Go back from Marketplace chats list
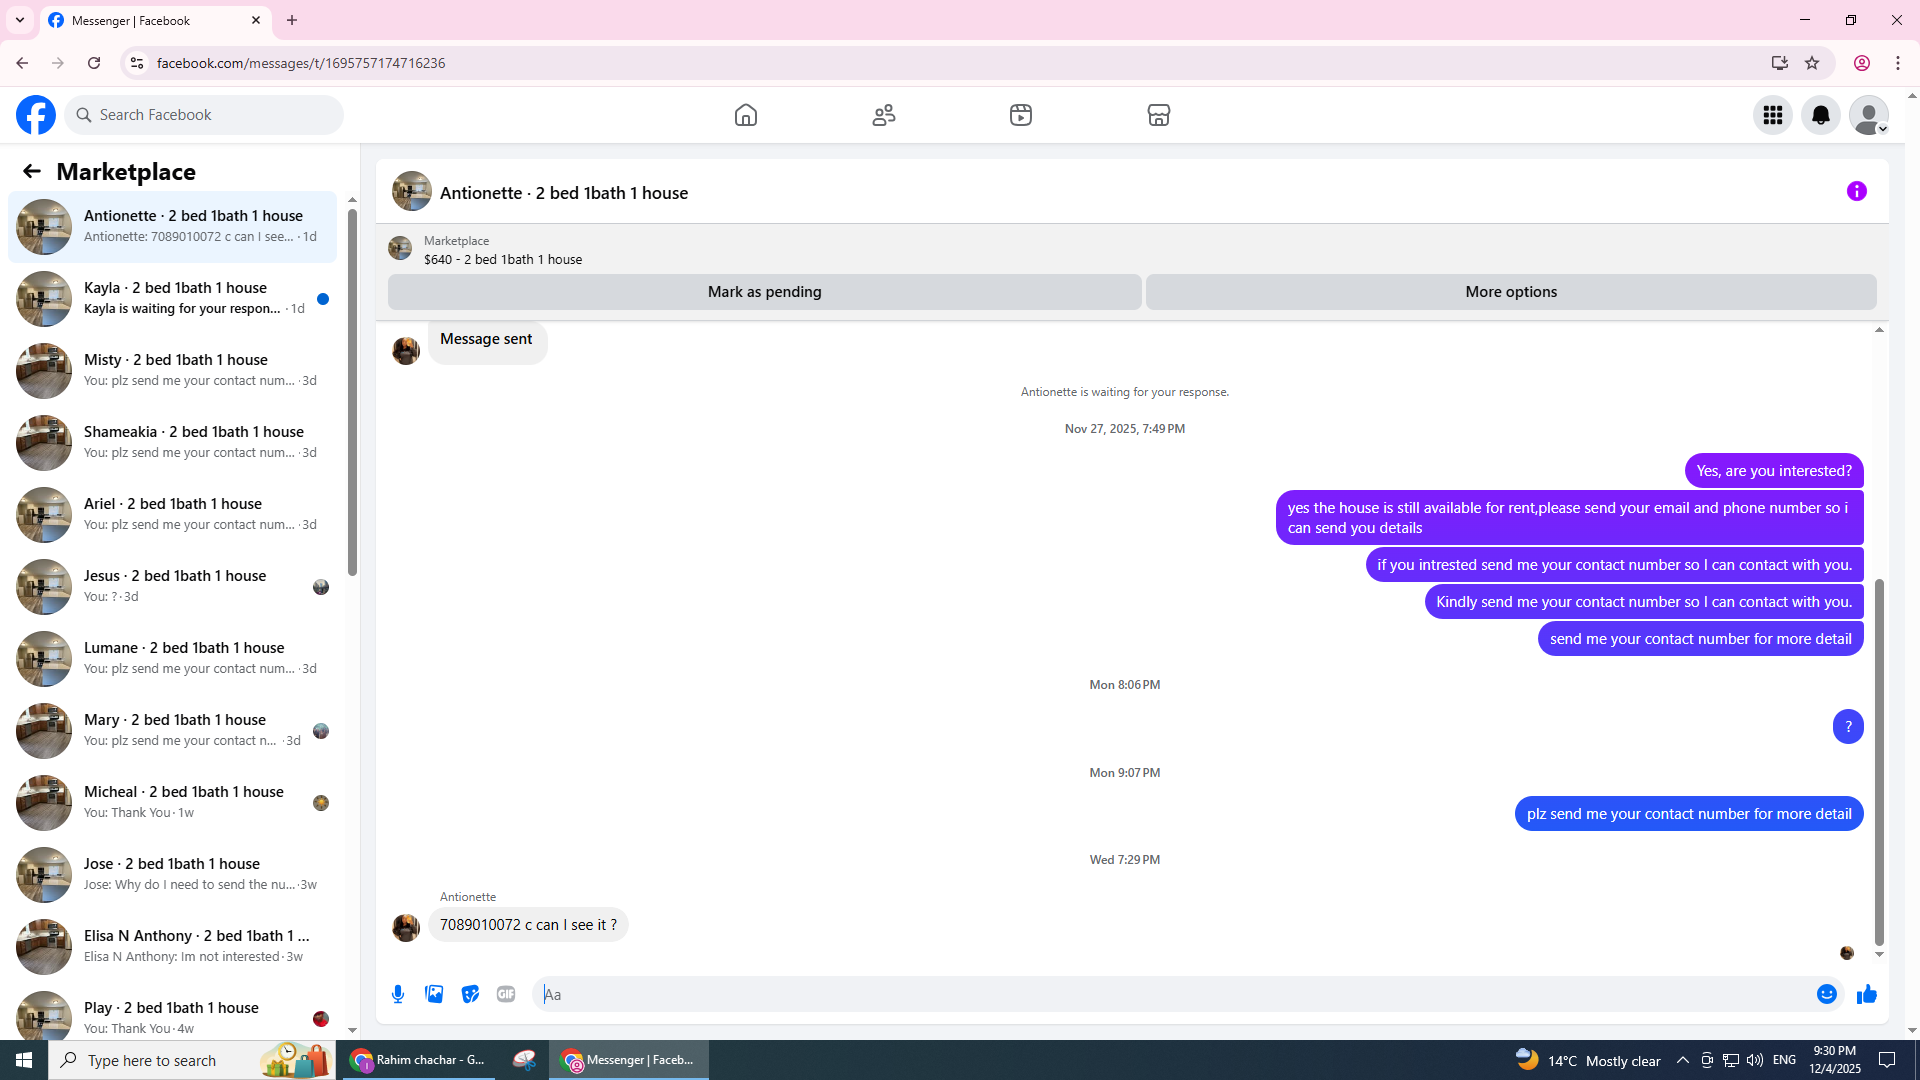 (x=32, y=172)
